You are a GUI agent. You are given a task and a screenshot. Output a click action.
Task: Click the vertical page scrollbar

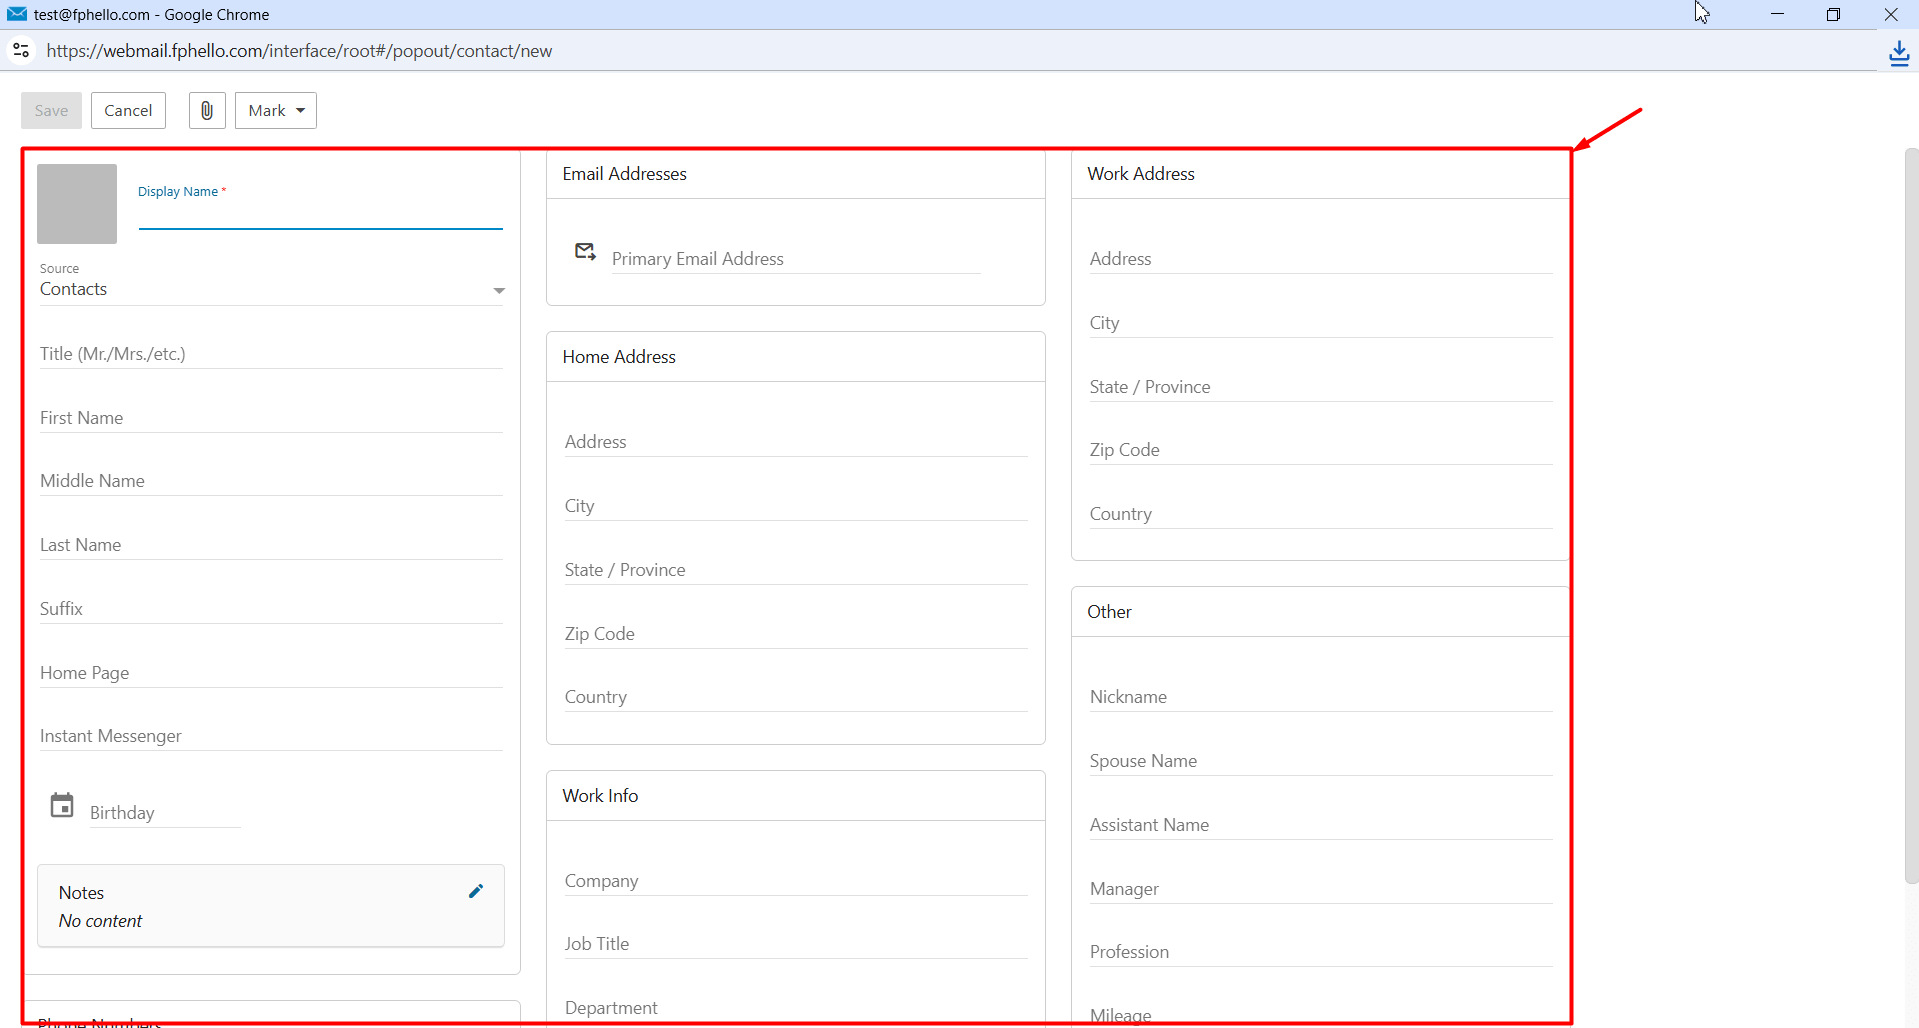tap(1911, 515)
